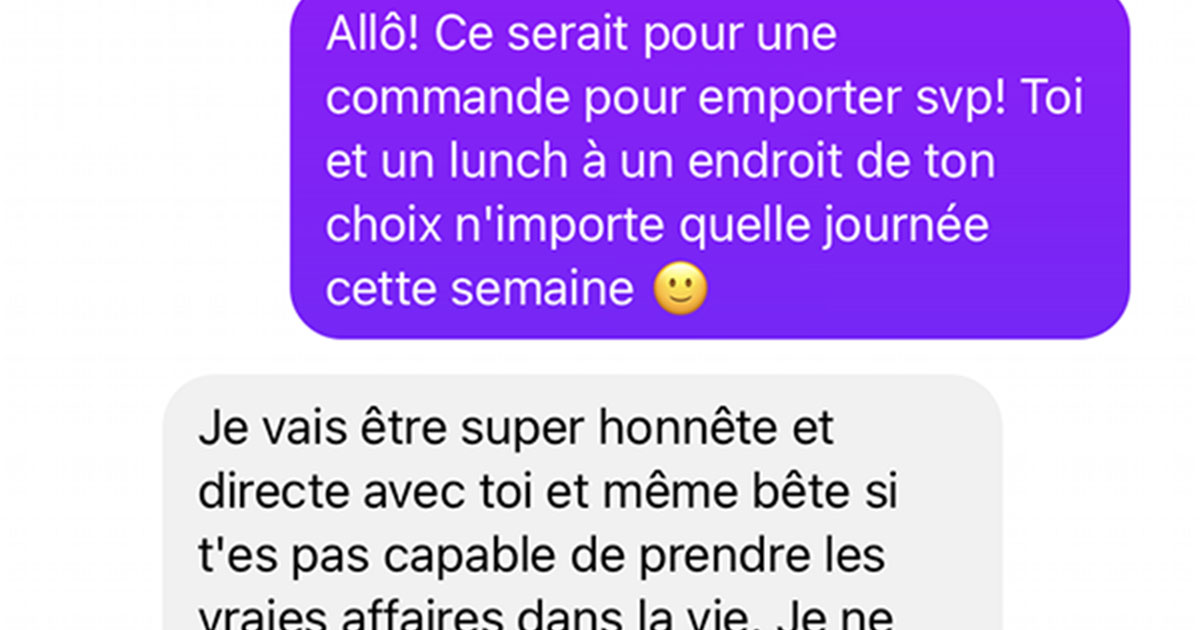Click the words "cette semaine"
Screen dimensions: 1200x630
click(x=480, y=290)
